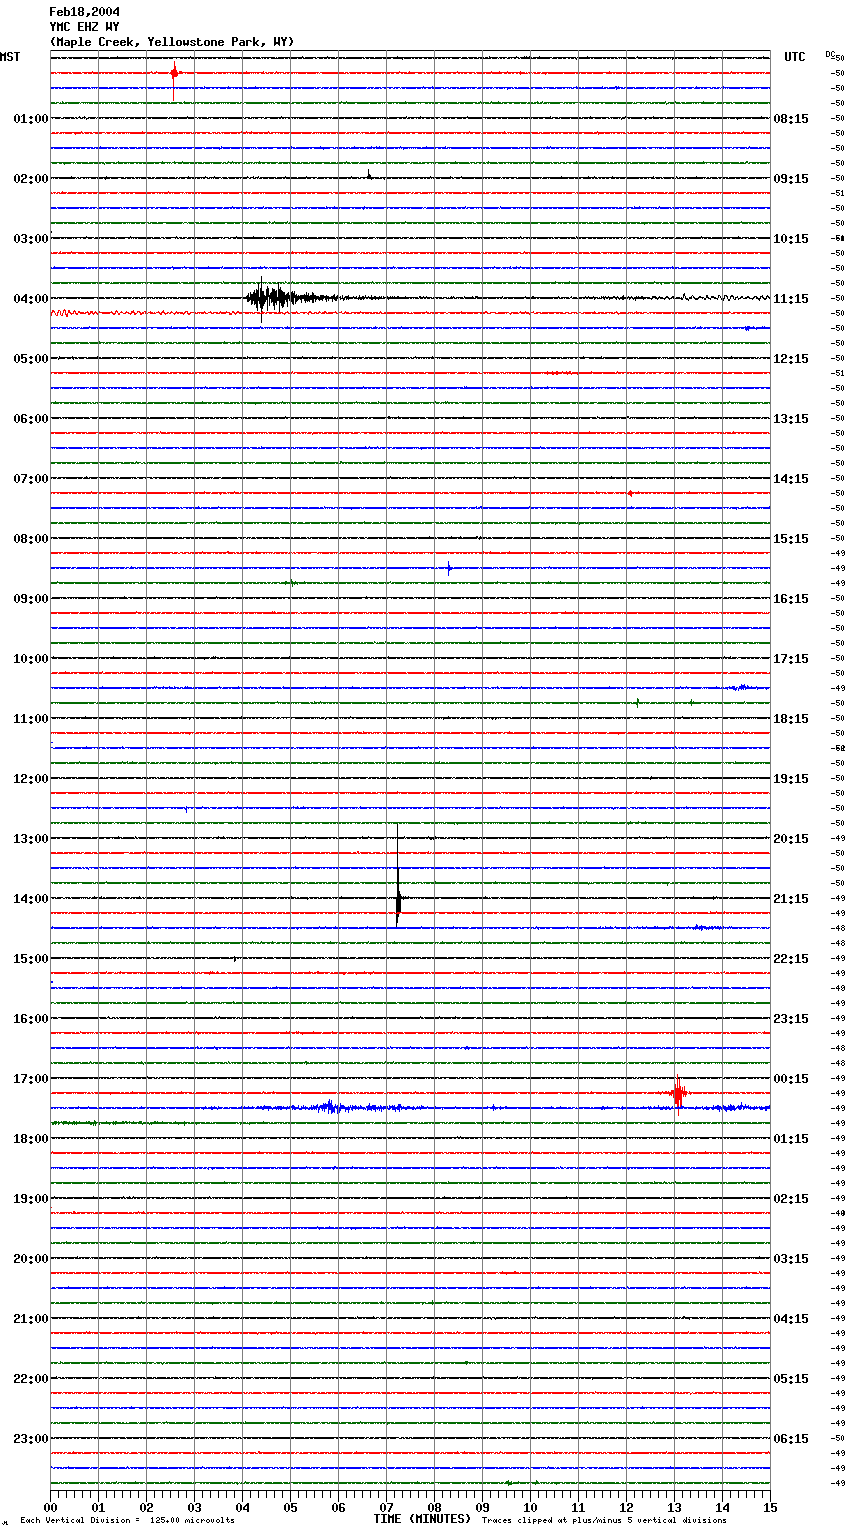Click the station code YMC EHZ WY

tap(84, 27)
